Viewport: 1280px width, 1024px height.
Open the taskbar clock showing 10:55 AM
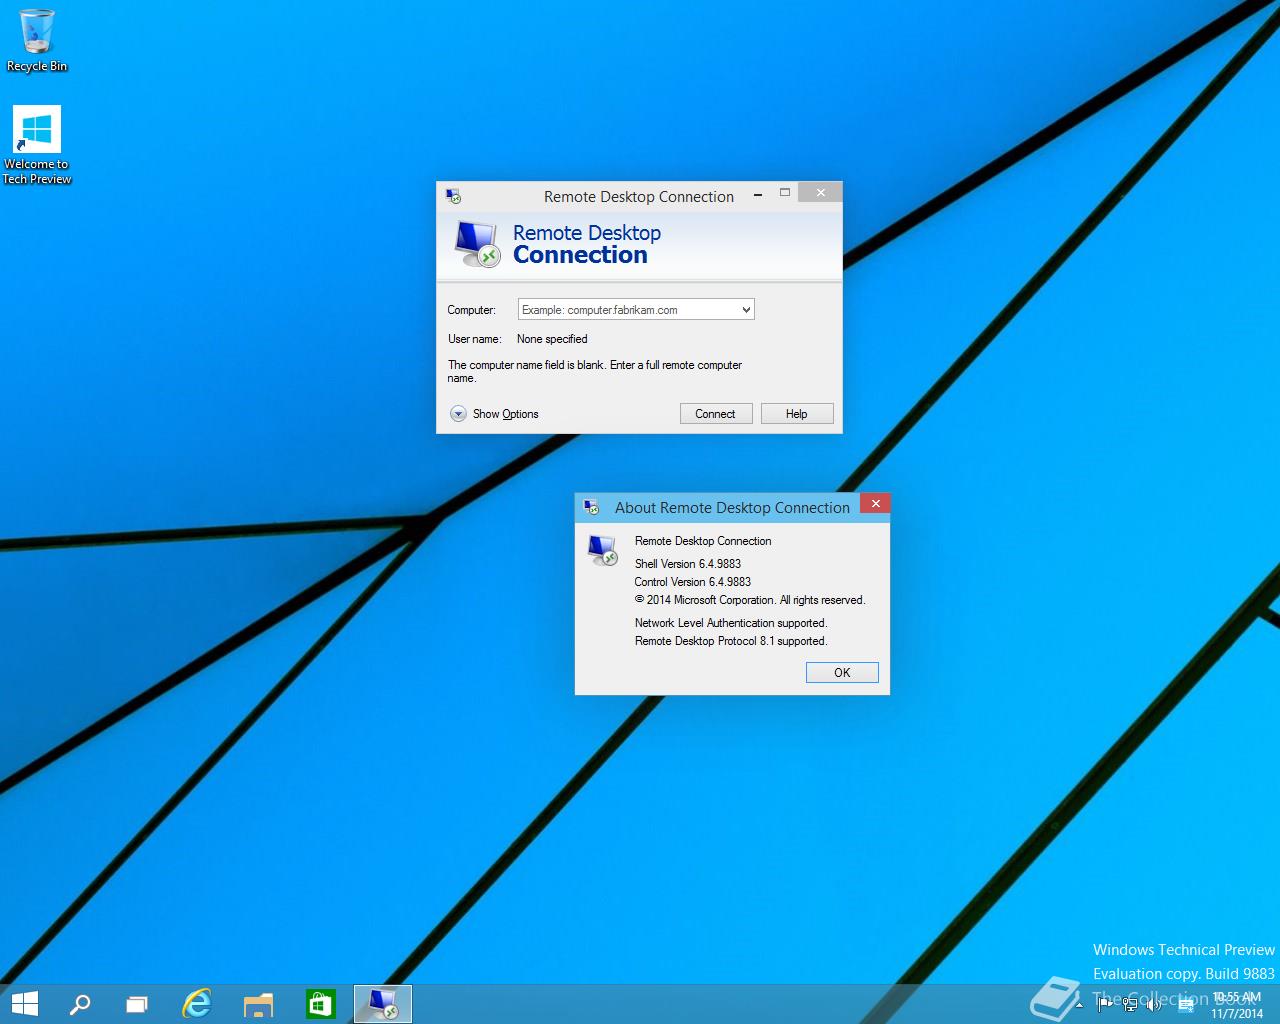click(1237, 1005)
